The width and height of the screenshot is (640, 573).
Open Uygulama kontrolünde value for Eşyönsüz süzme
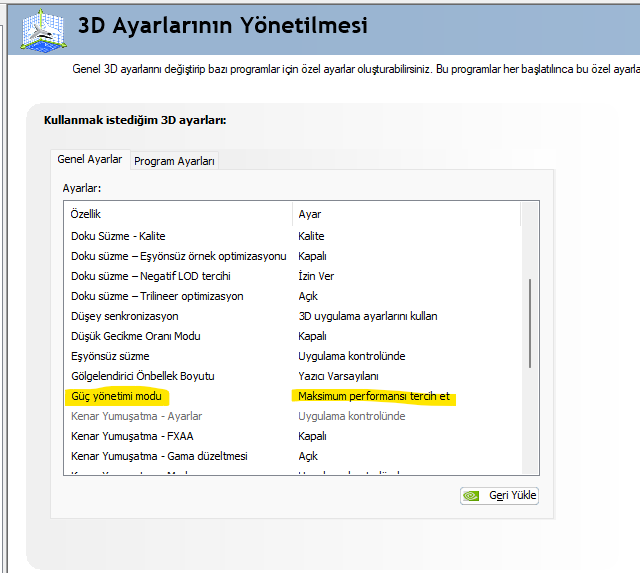[352, 356]
